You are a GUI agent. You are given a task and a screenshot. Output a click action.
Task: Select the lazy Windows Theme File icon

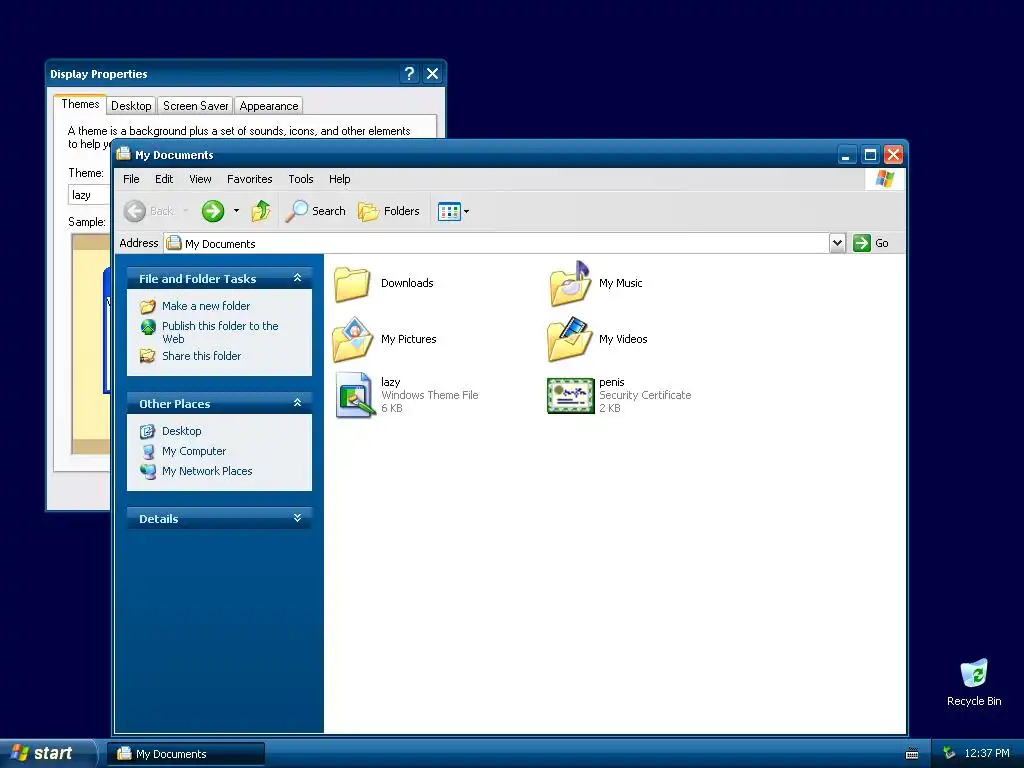353,394
